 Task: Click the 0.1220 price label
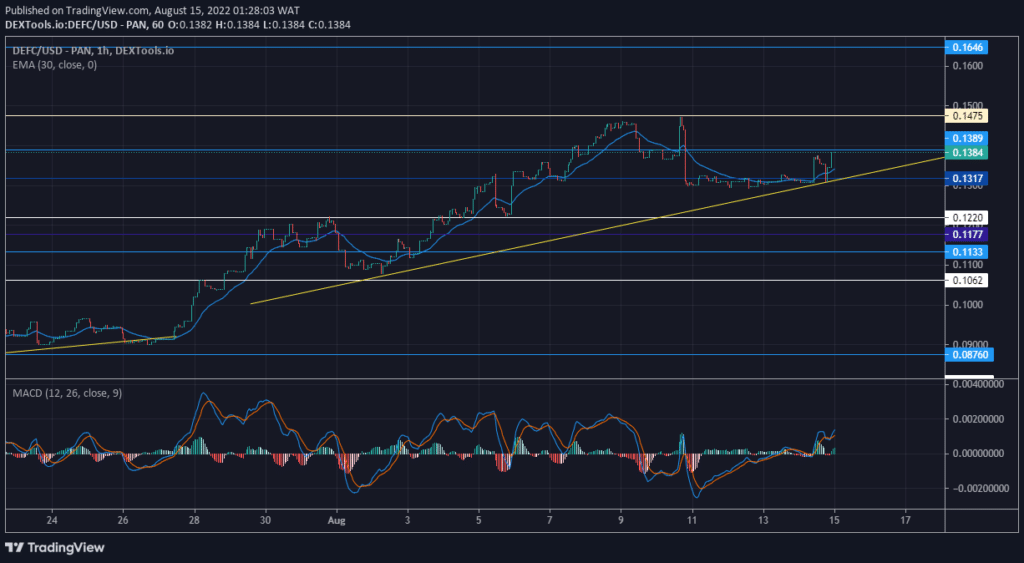point(967,217)
